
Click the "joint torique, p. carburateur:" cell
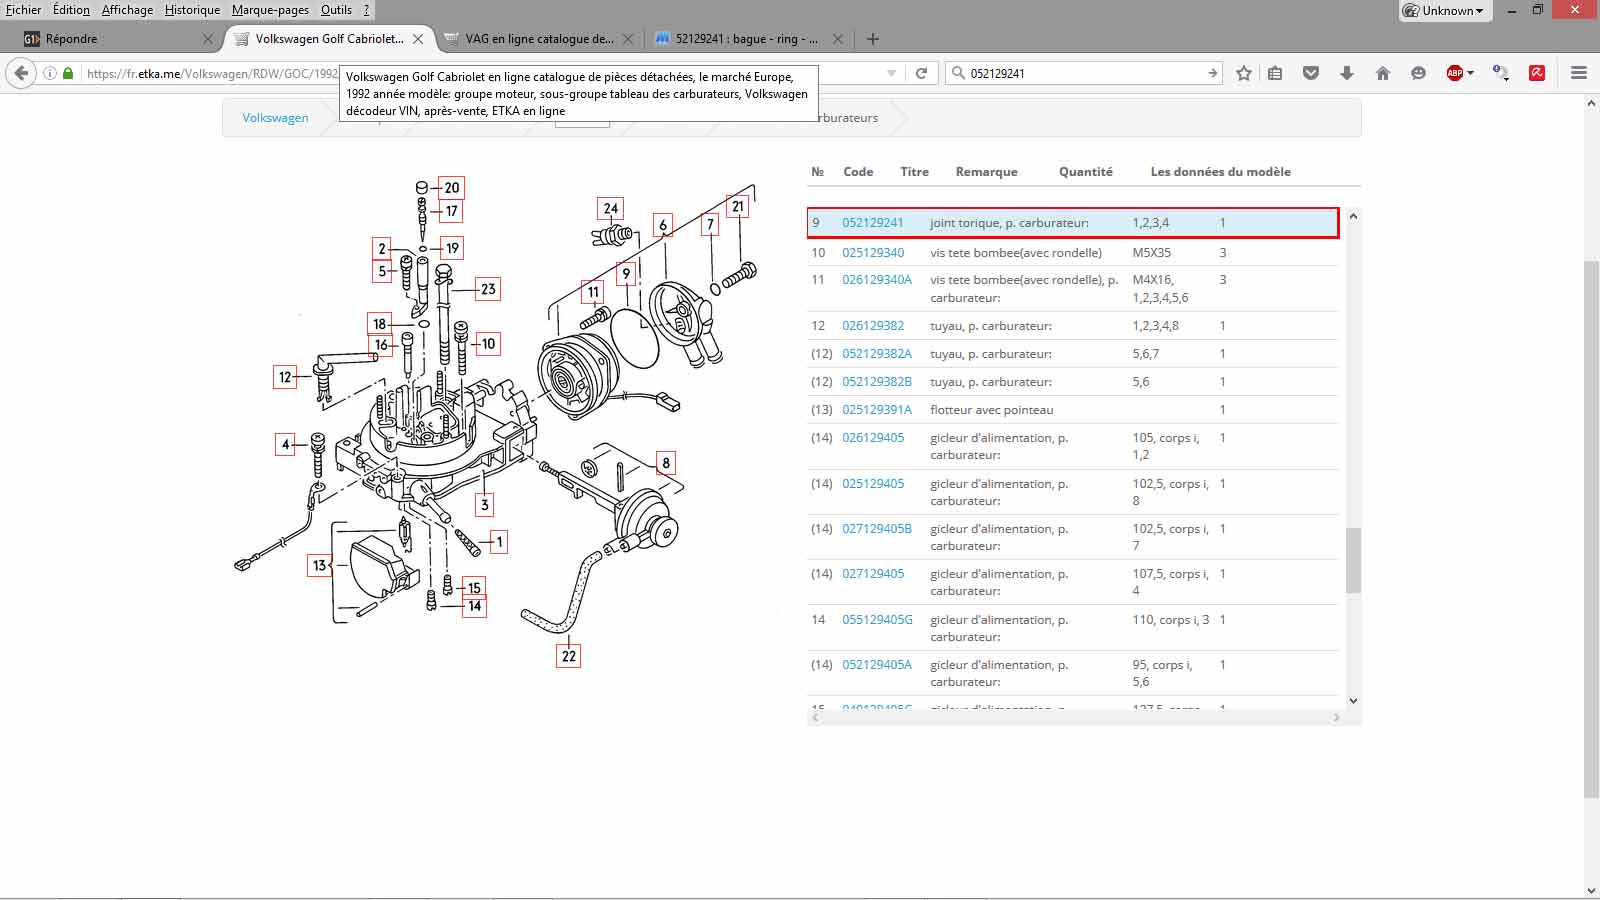coord(1009,223)
